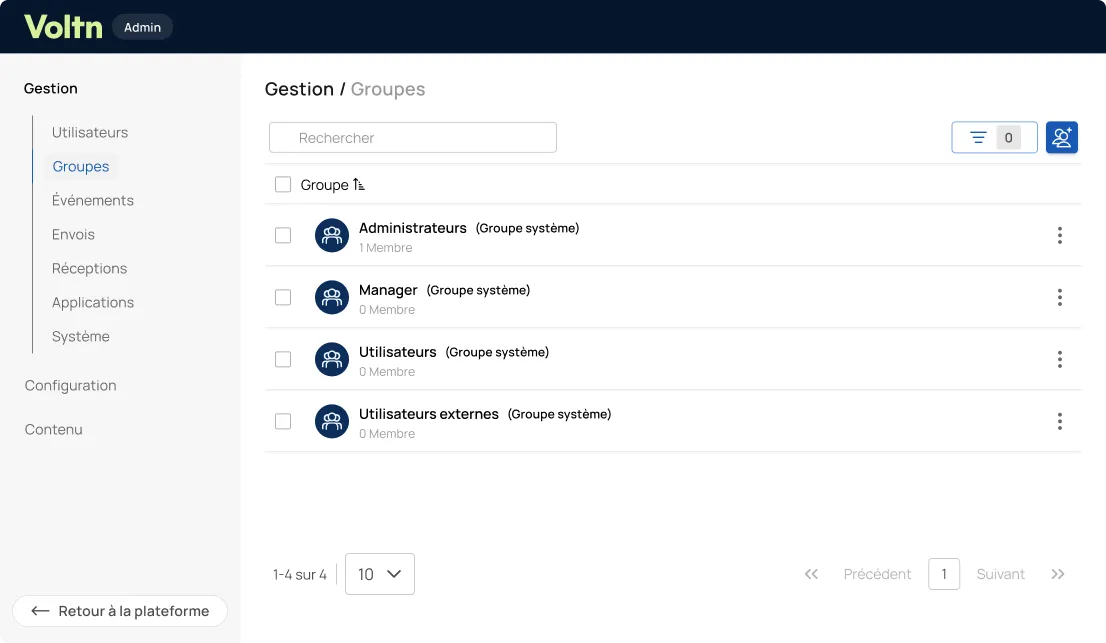Open the filter icon button showing 0

coord(994,137)
